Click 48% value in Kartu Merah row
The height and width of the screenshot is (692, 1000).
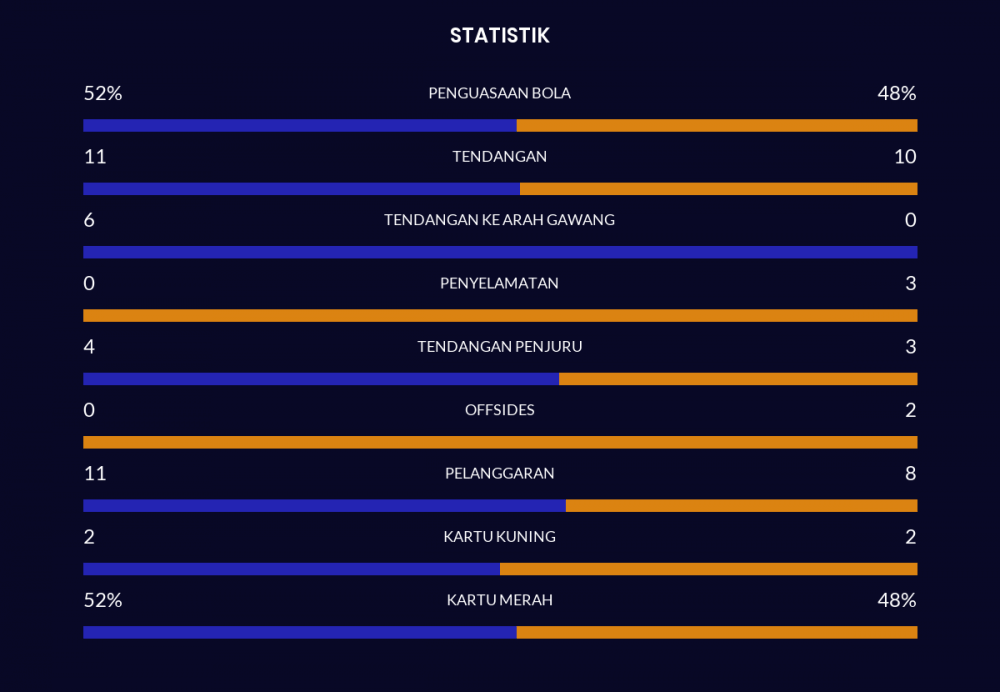point(897,600)
